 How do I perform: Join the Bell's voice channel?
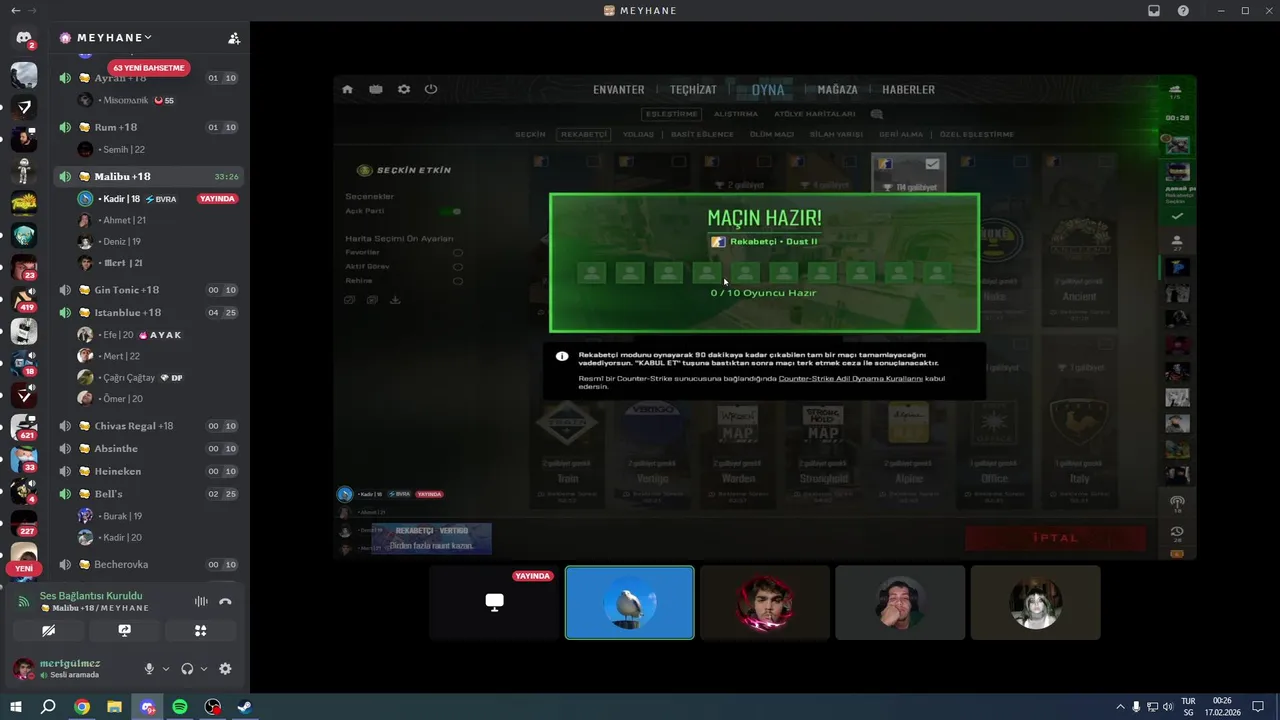coord(150,494)
